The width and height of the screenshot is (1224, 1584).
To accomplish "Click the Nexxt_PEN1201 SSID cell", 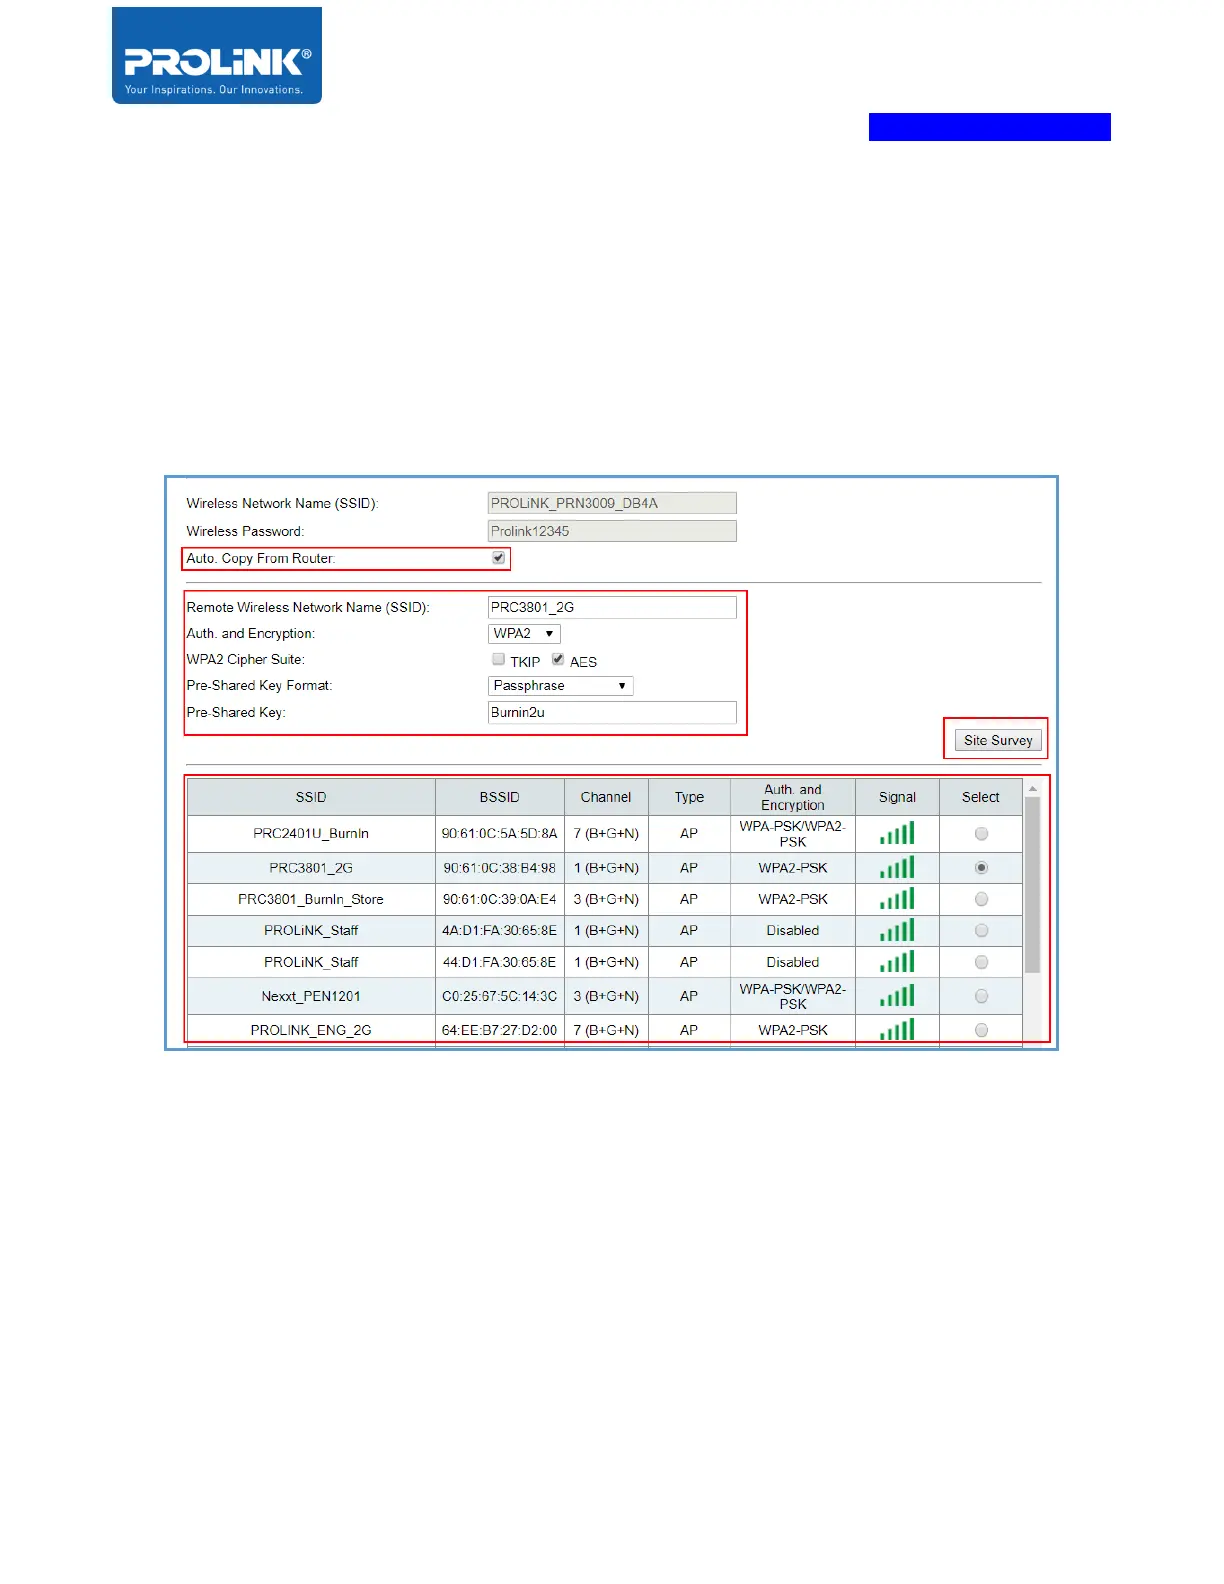I will pyautogui.click(x=311, y=996).
